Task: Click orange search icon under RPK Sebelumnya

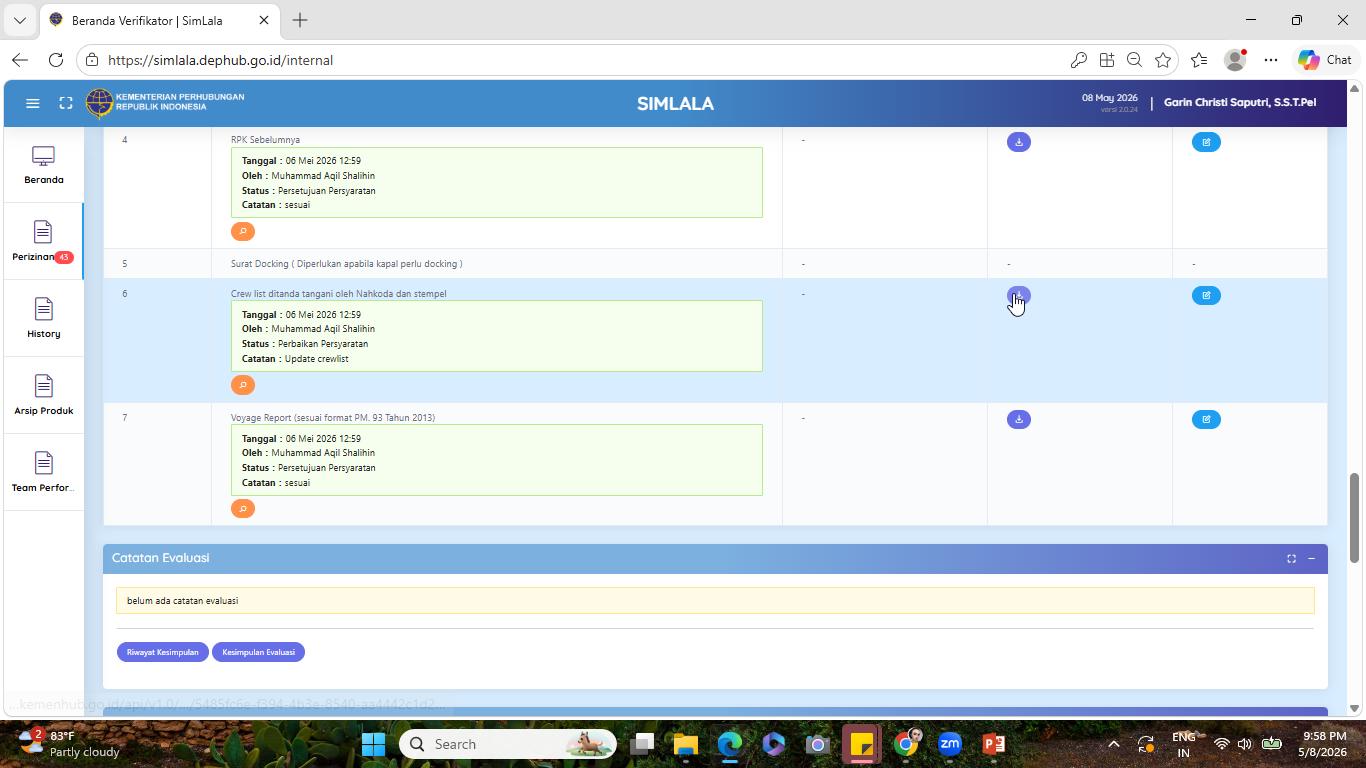Action: click(243, 231)
